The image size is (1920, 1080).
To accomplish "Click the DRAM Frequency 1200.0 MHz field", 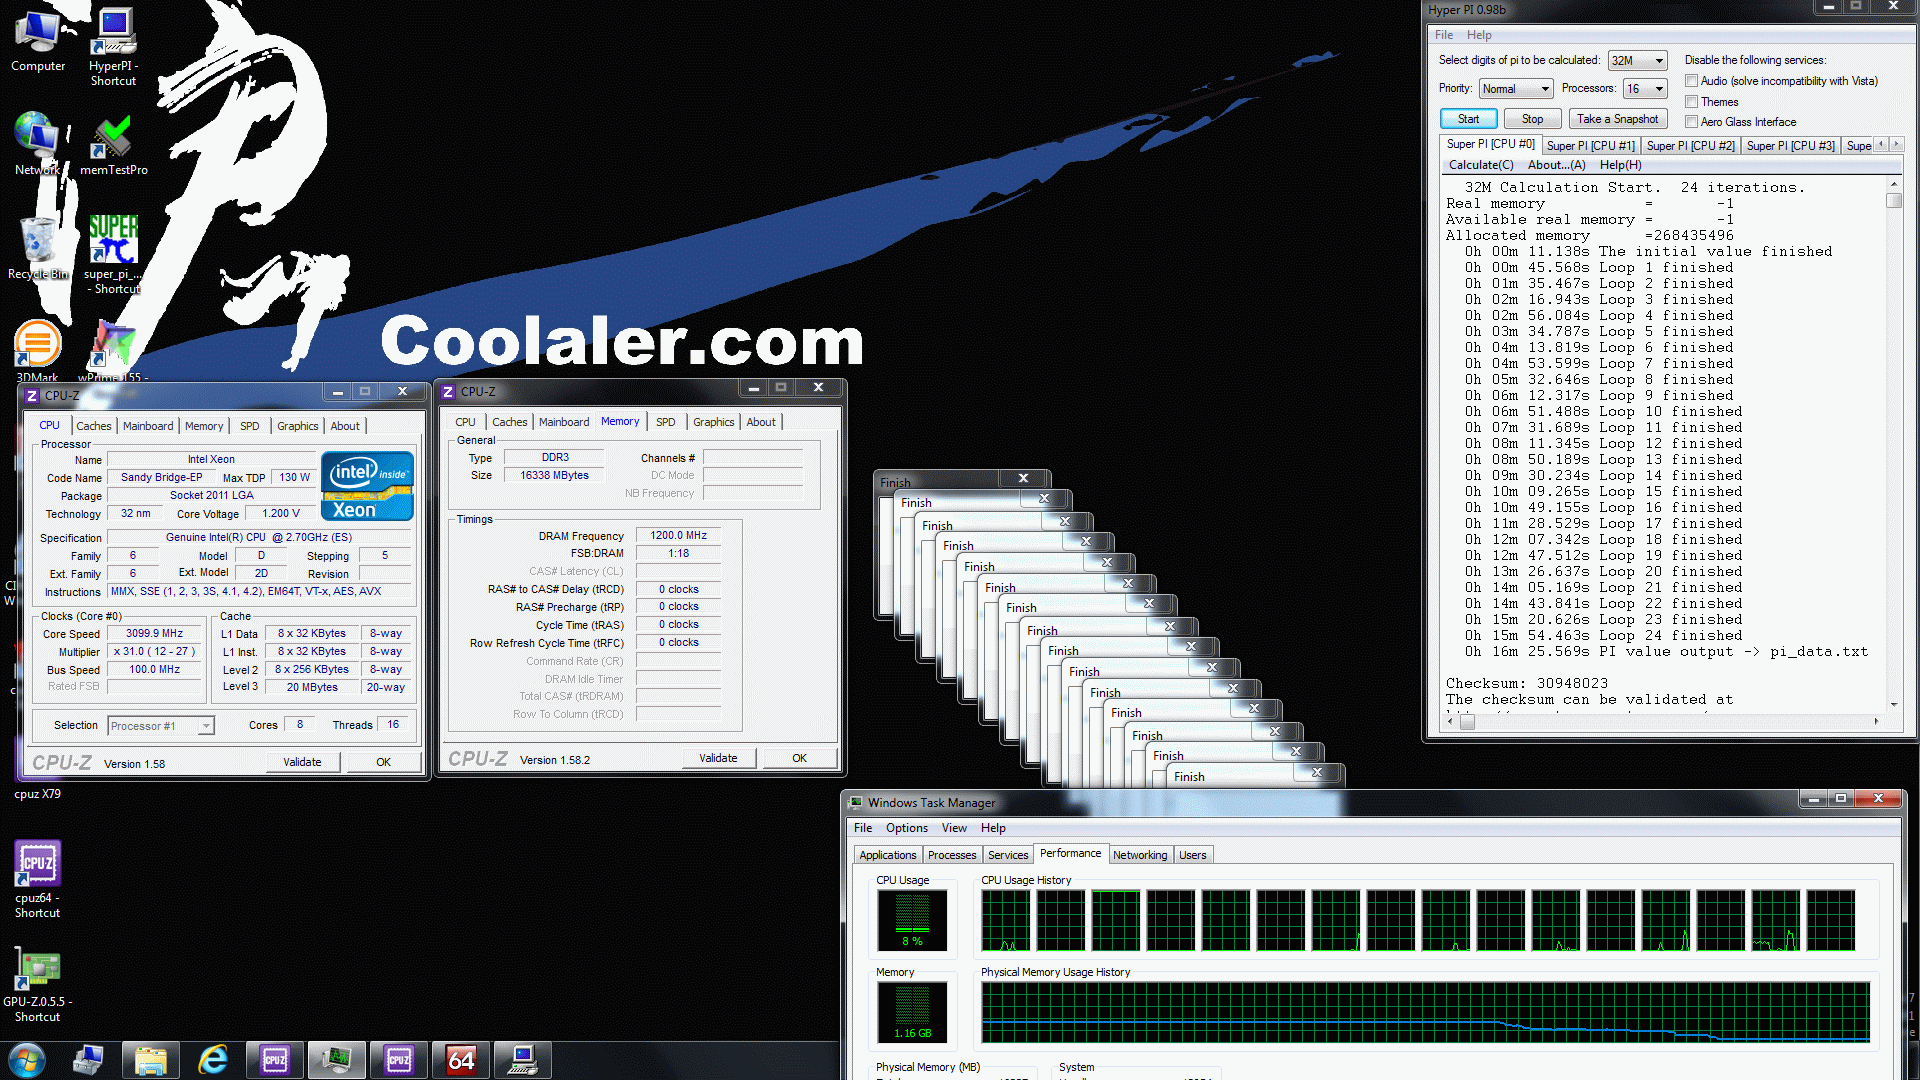I will (678, 536).
